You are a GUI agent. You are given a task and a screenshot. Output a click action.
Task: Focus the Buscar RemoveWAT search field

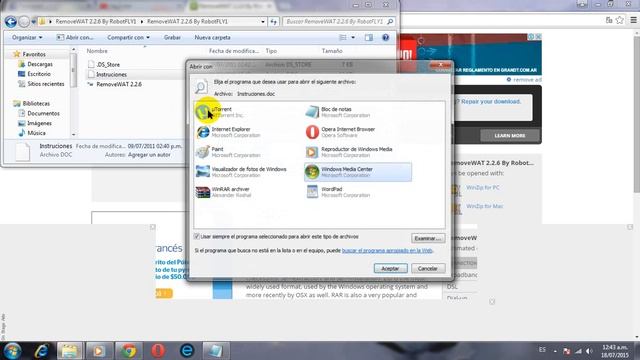tap(338, 21)
